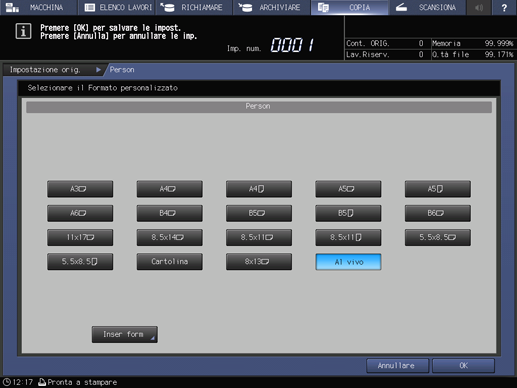Open the ELENCO LAVORI tab

pos(116,7)
